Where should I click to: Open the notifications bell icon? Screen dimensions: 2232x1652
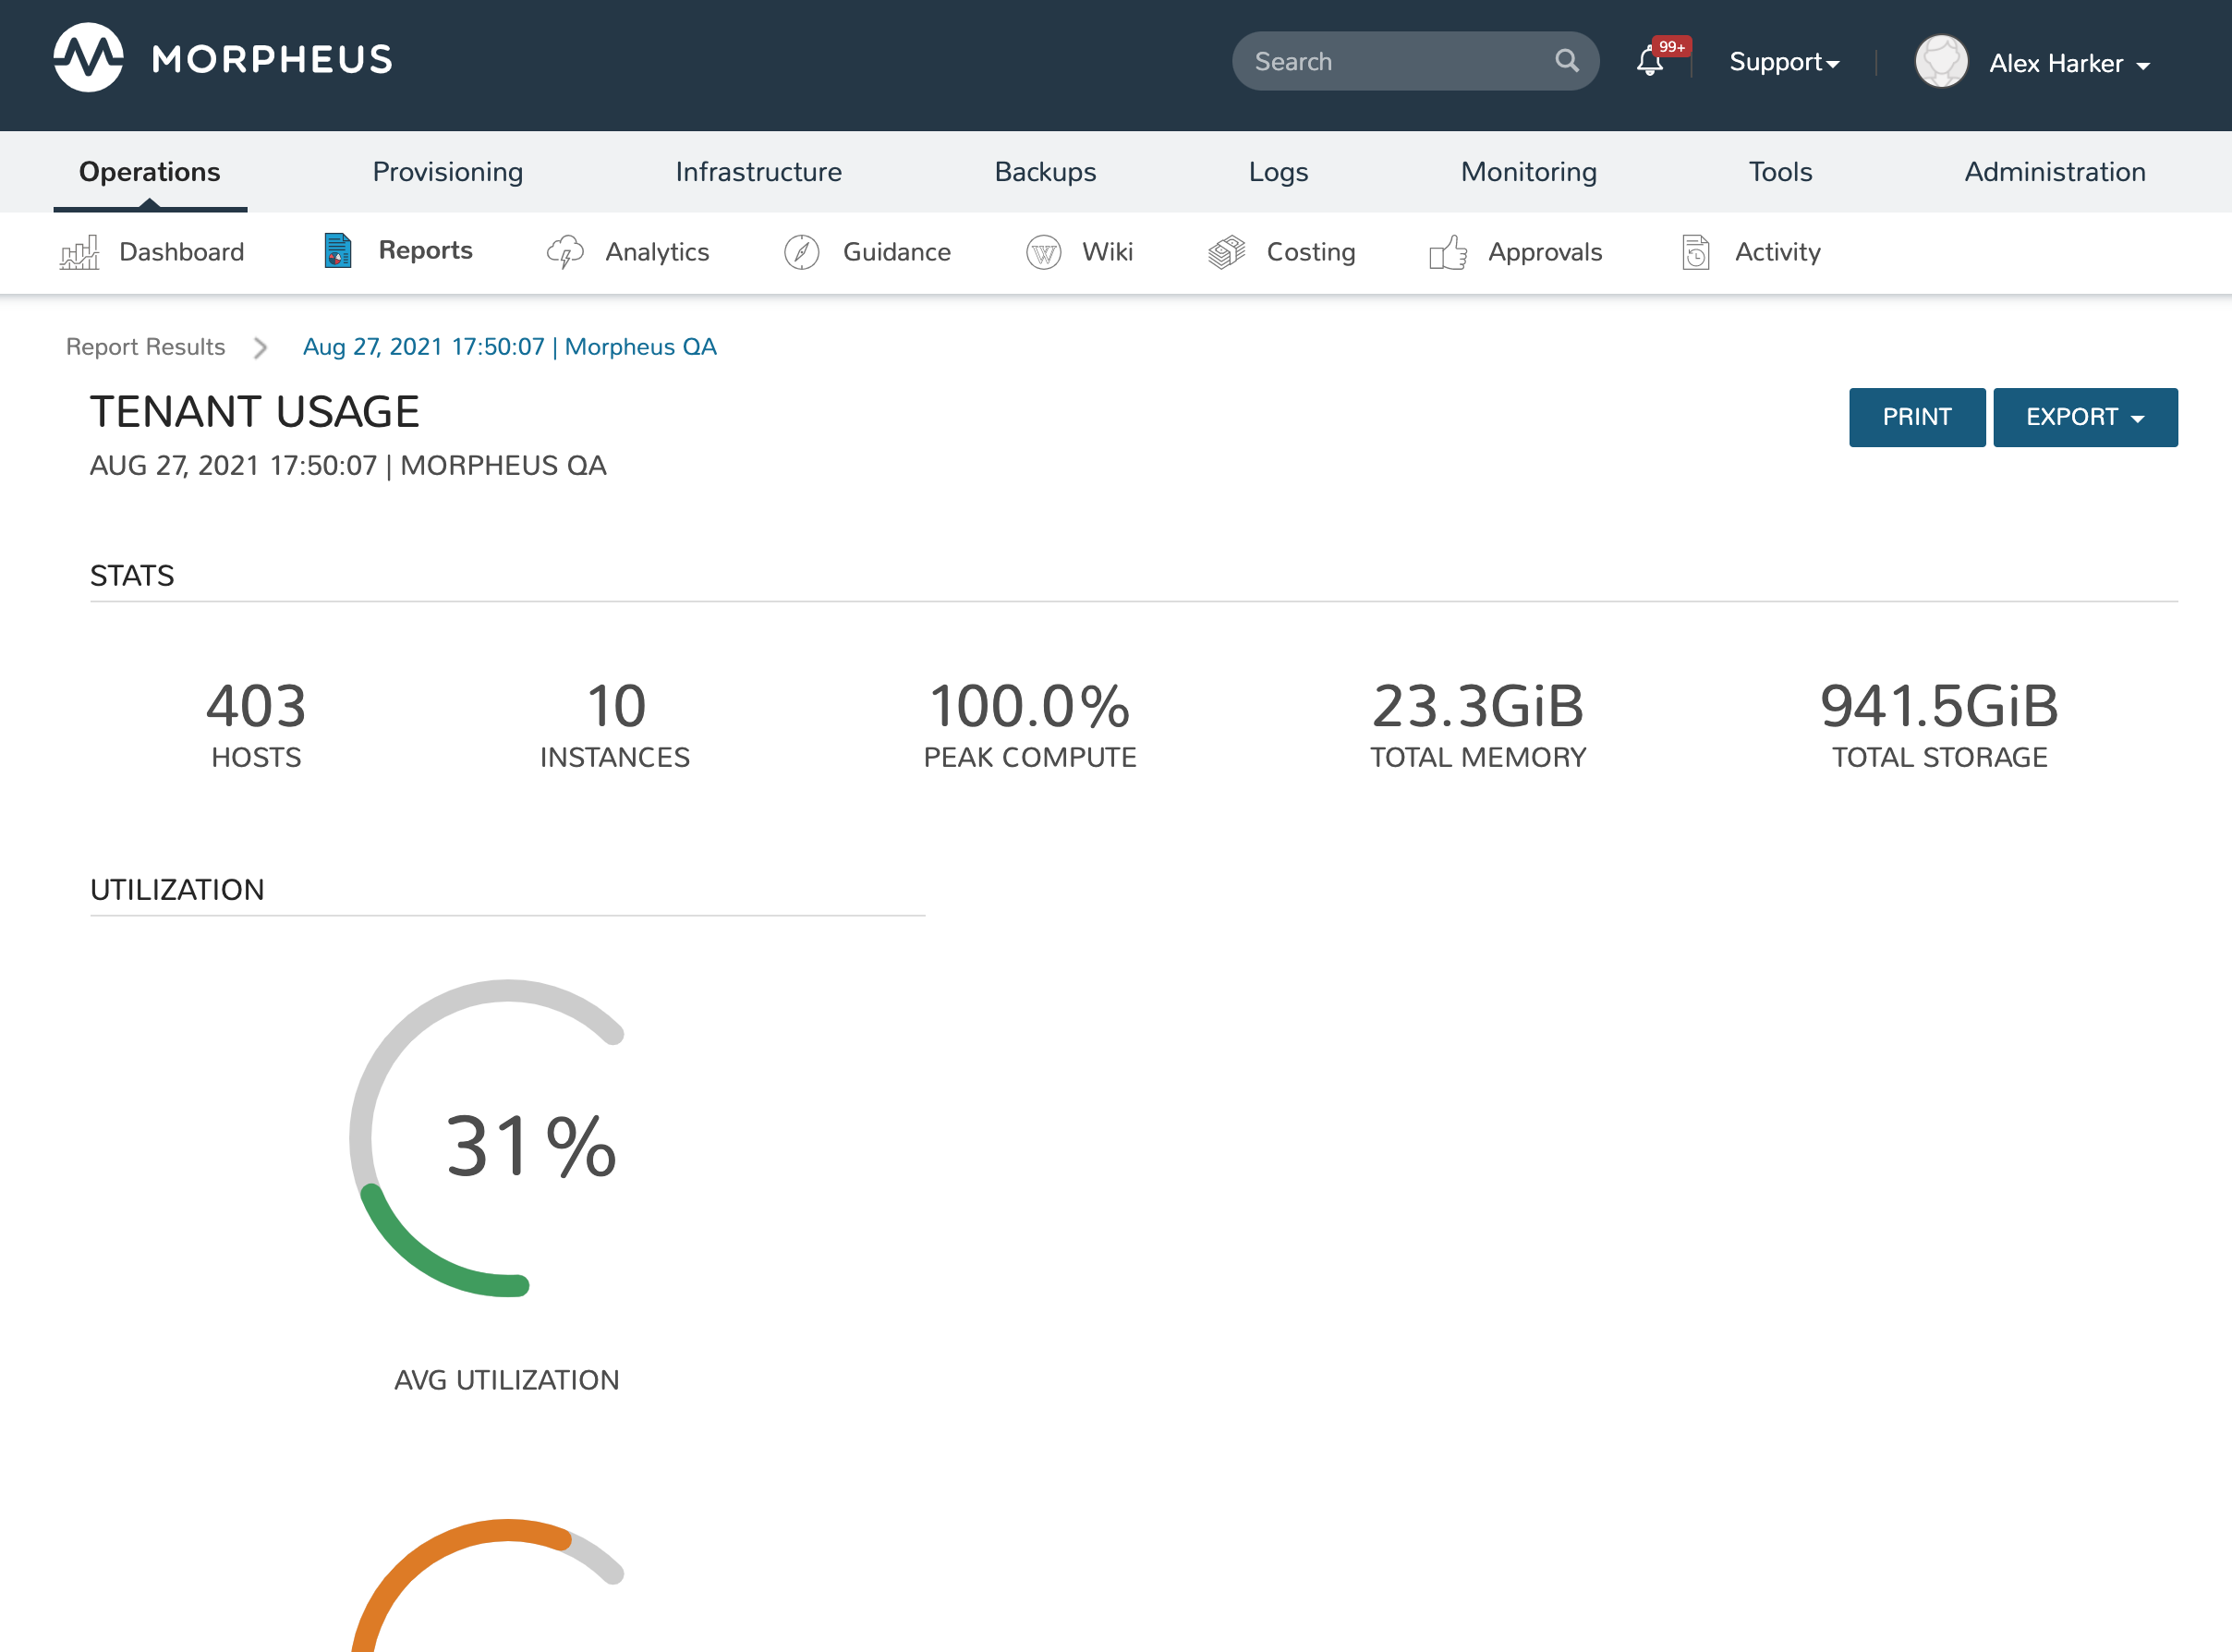point(1650,63)
